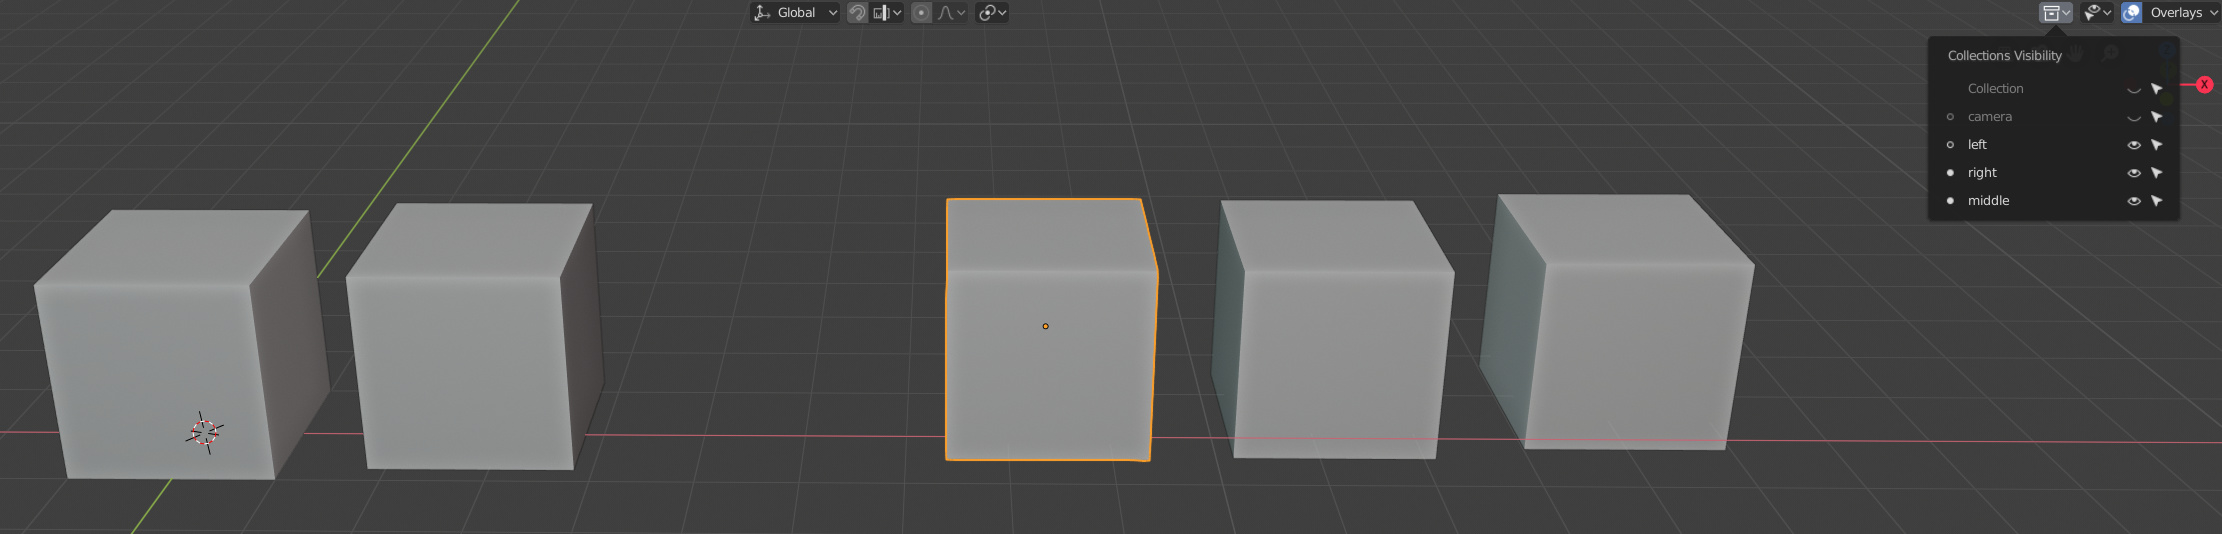Select the left collection entry

click(x=1977, y=145)
